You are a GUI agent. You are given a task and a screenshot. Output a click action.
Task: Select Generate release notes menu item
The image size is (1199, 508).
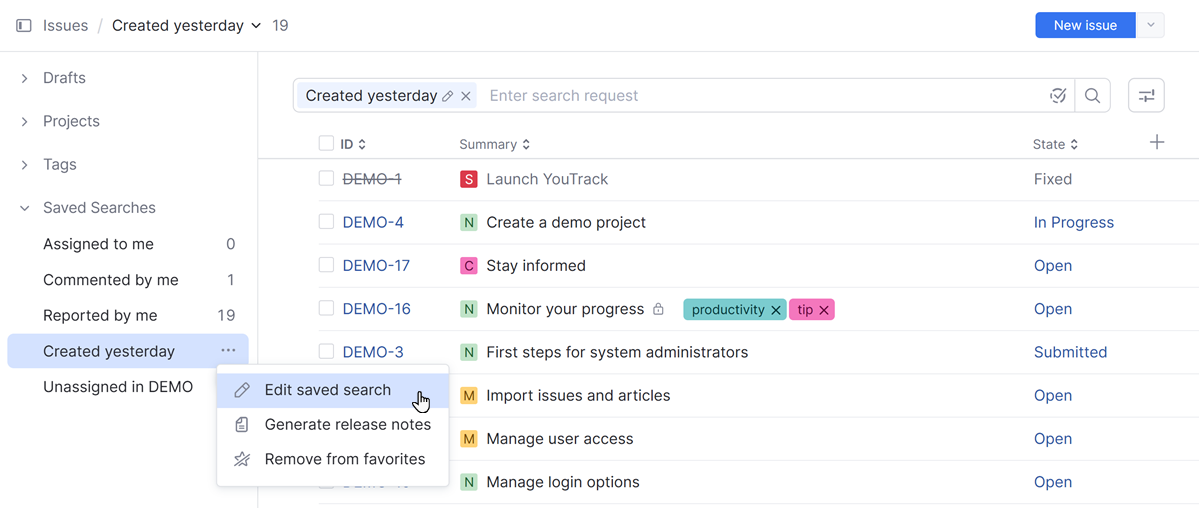click(x=347, y=425)
